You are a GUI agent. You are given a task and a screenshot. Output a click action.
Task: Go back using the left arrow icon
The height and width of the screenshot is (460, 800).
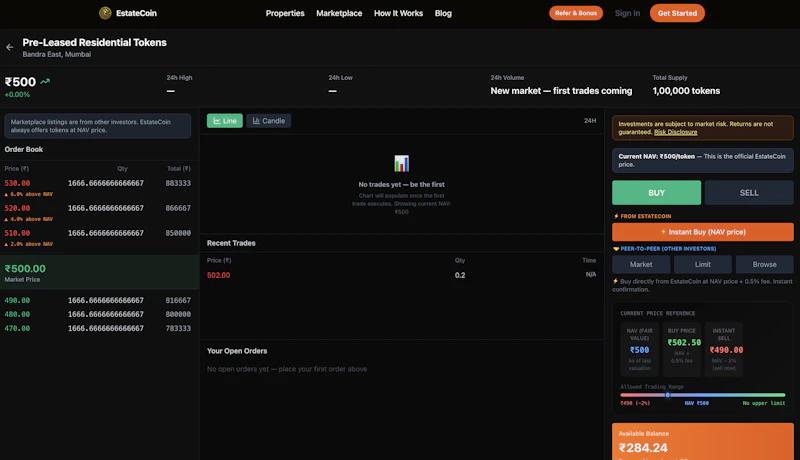tap(10, 47)
